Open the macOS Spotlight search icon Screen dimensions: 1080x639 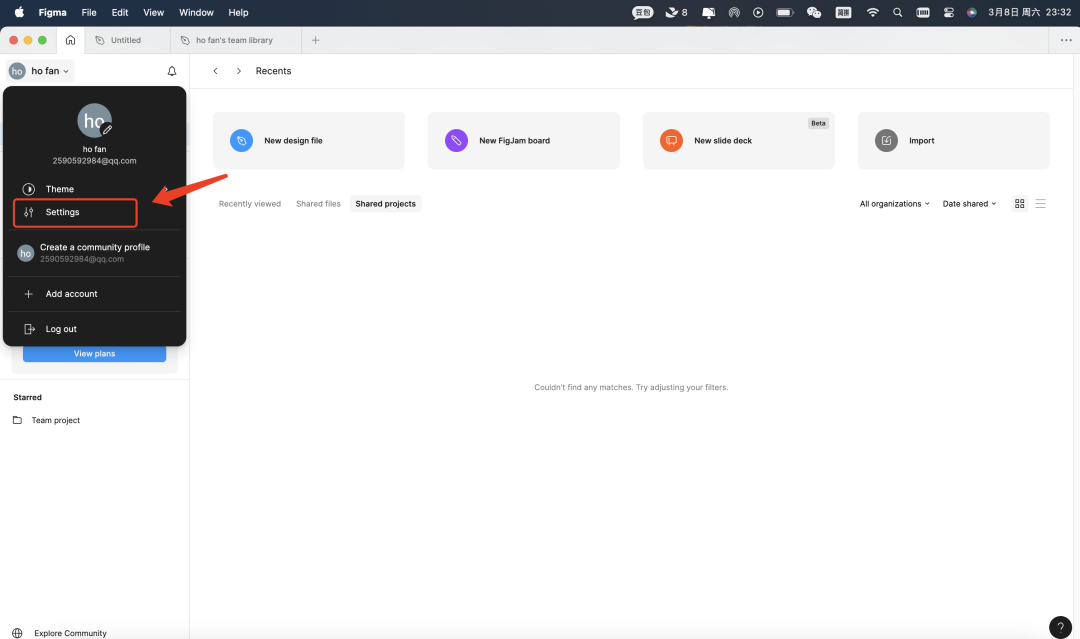coord(897,13)
